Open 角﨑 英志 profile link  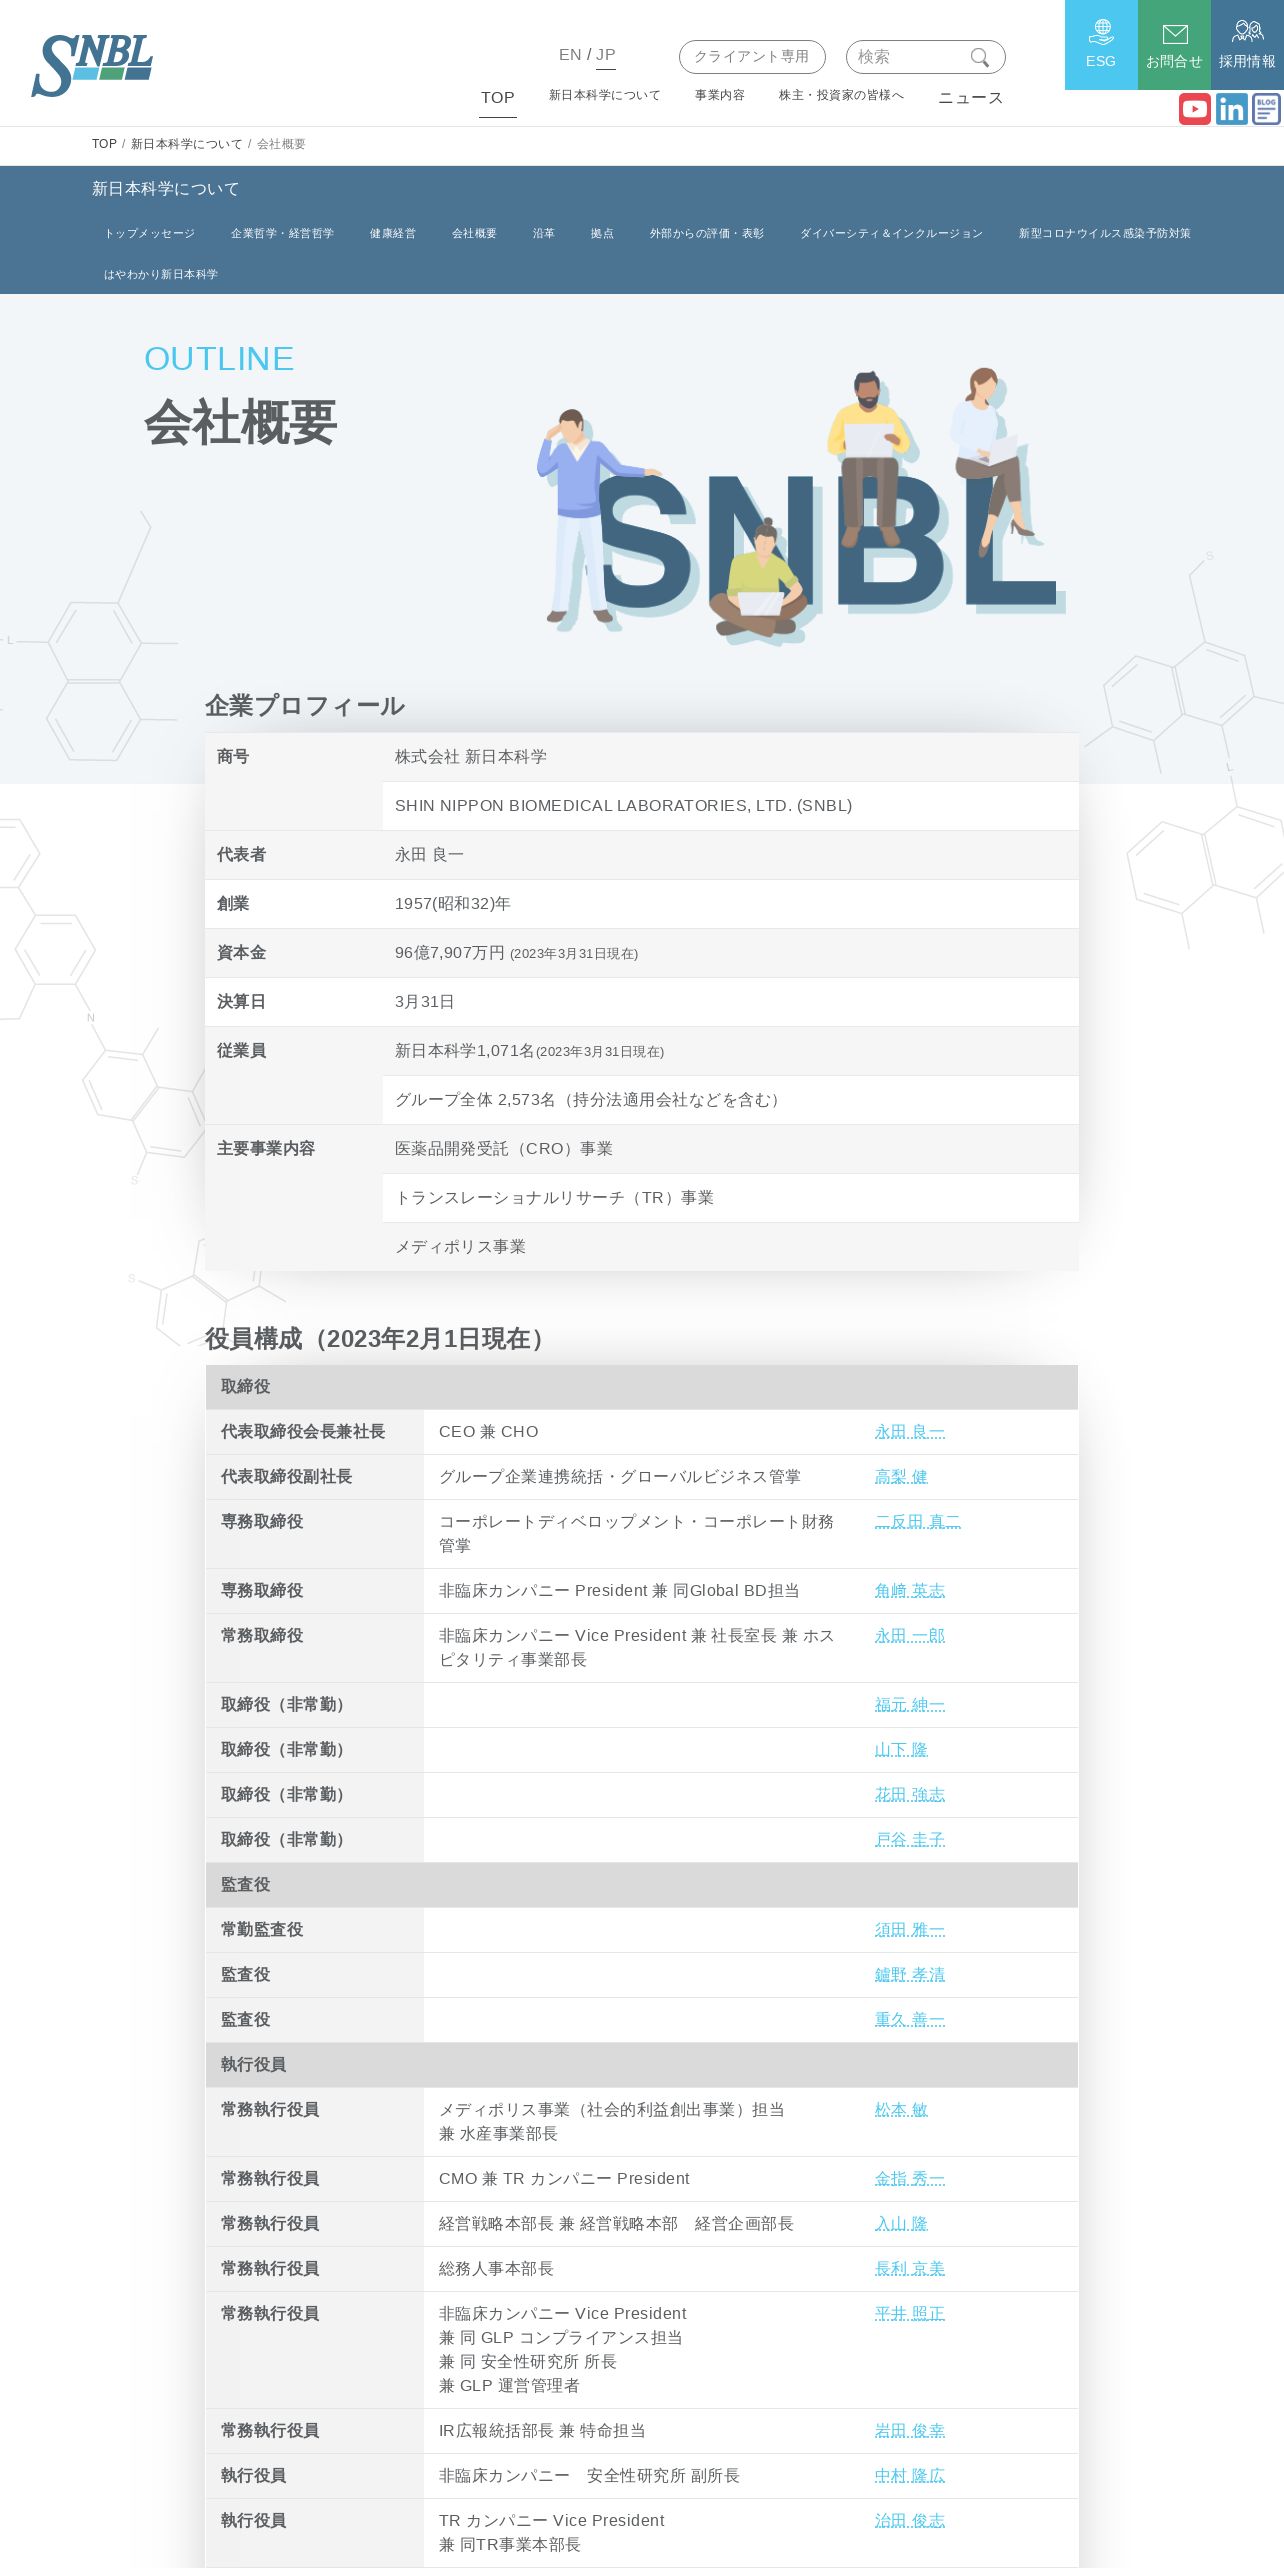[x=910, y=1591]
